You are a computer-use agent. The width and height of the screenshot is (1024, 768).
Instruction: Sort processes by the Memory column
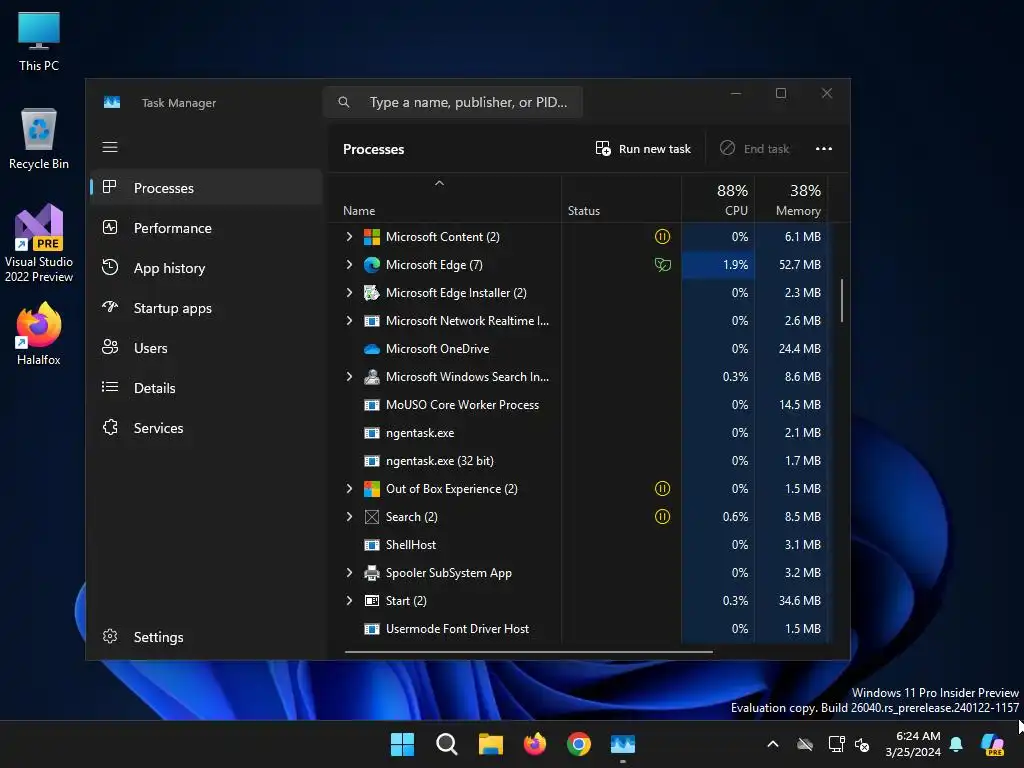791,199
